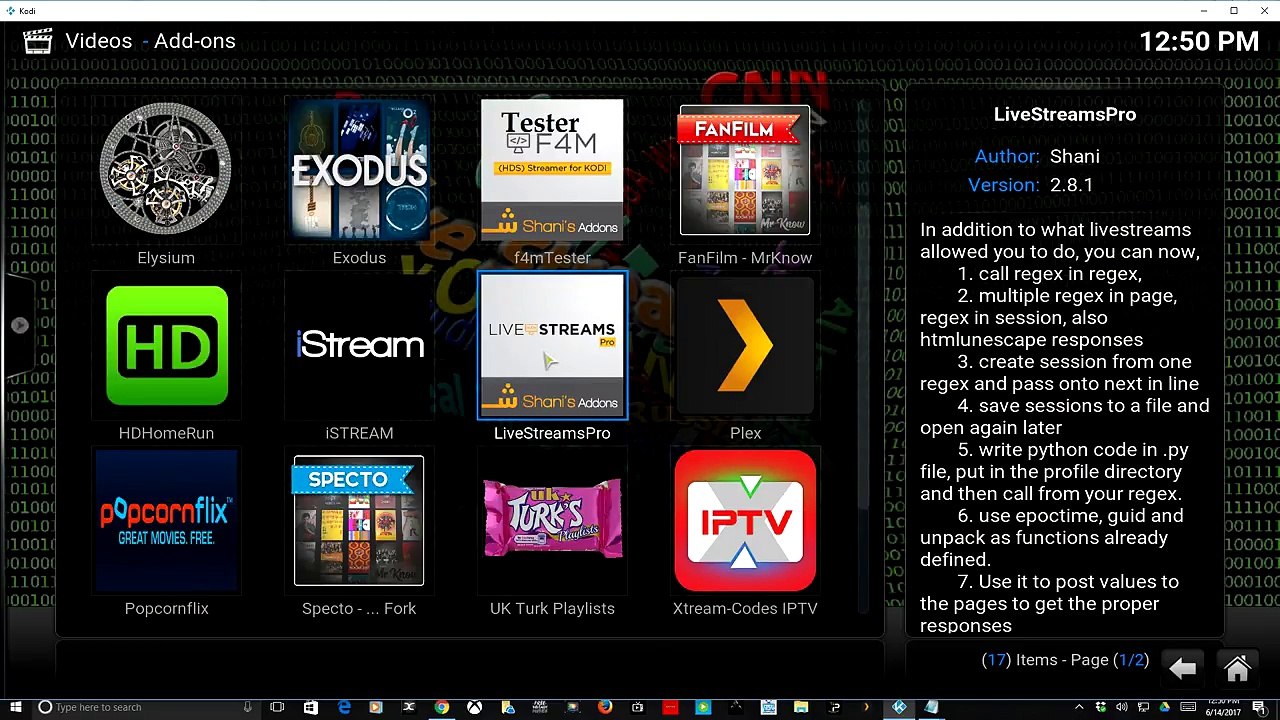
Task: Open volume control in tray
Action: point(1121,707)
